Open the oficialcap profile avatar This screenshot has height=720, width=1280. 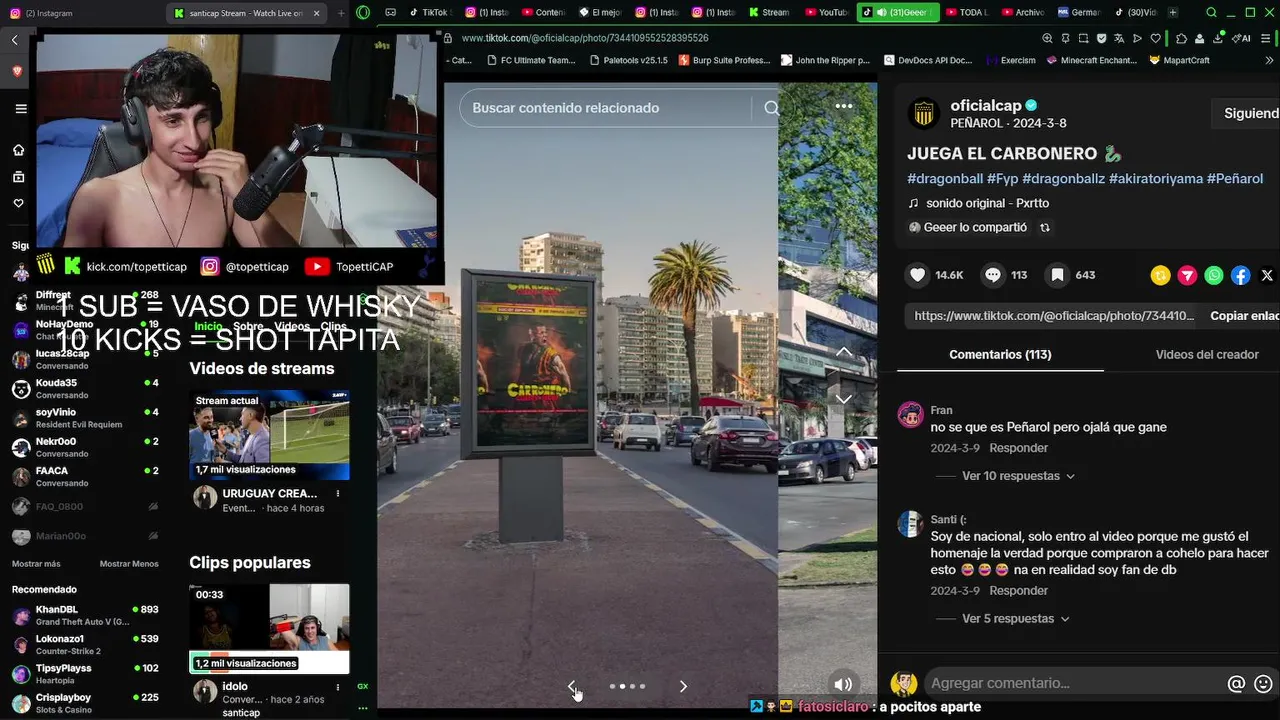tap(924, 113)
